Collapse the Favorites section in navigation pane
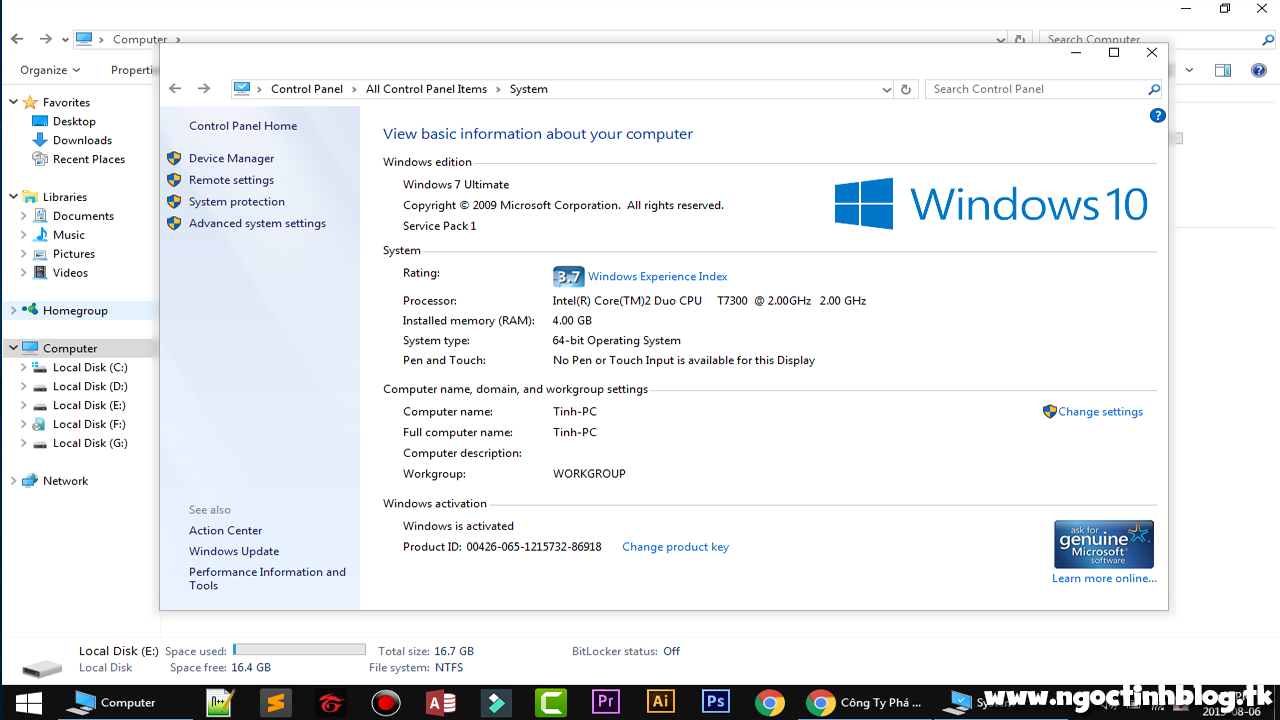The width and height of the screenshot is (1280, 720). (x=12, y=102)
